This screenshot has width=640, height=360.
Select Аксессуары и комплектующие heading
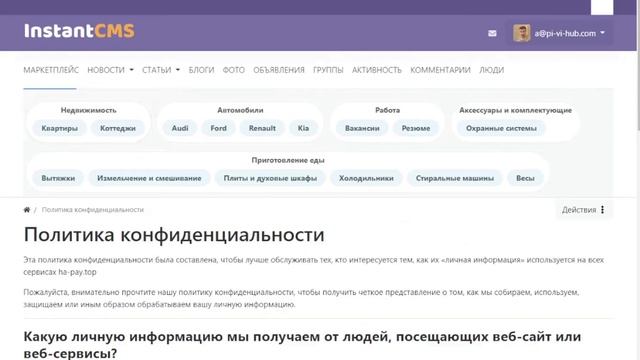[516, 110]
